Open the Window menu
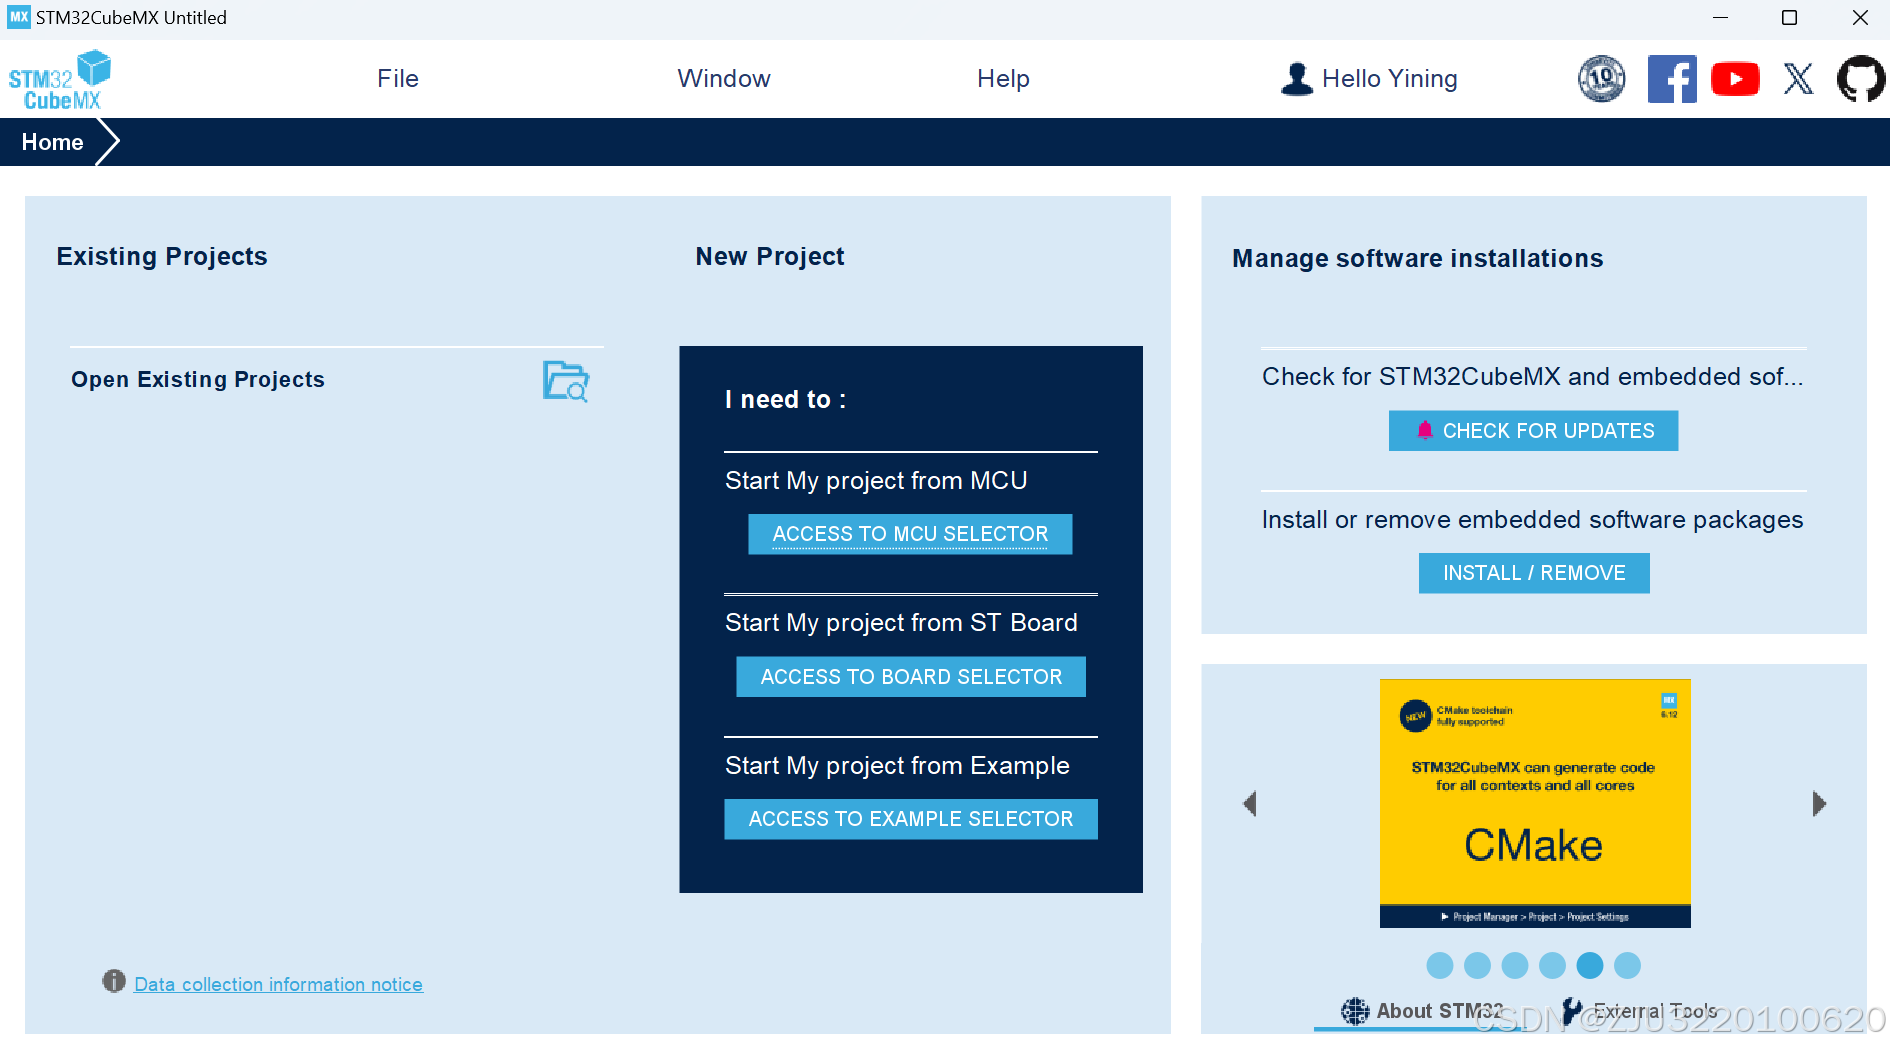The image size is (1890, 1052). (724, 79)
